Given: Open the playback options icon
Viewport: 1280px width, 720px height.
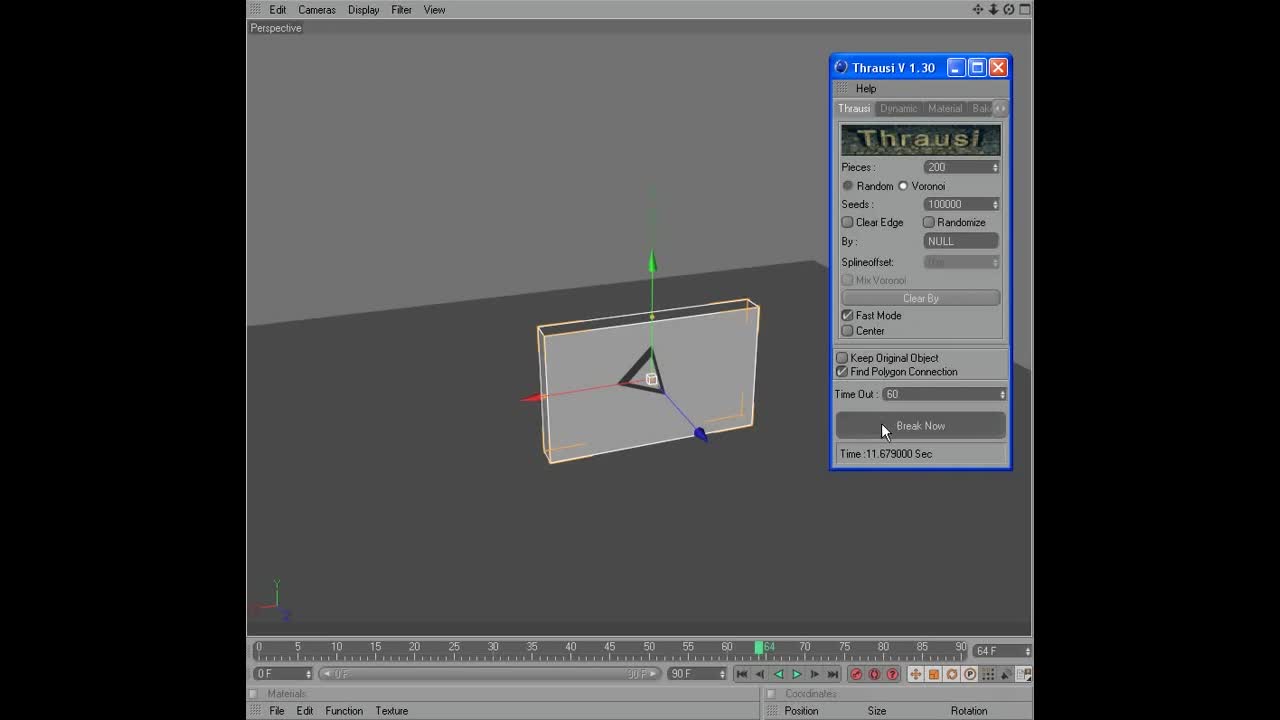Looking at the screenshot, I should tap(1025, 674).
